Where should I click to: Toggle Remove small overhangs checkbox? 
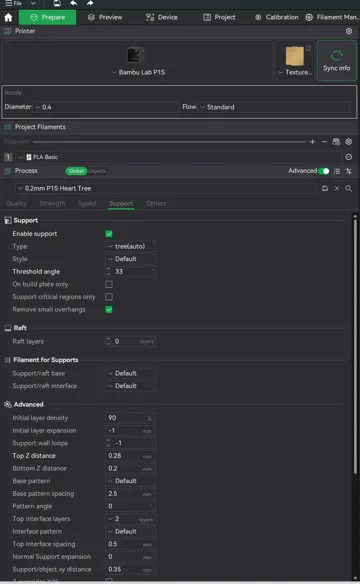point(109,310)
